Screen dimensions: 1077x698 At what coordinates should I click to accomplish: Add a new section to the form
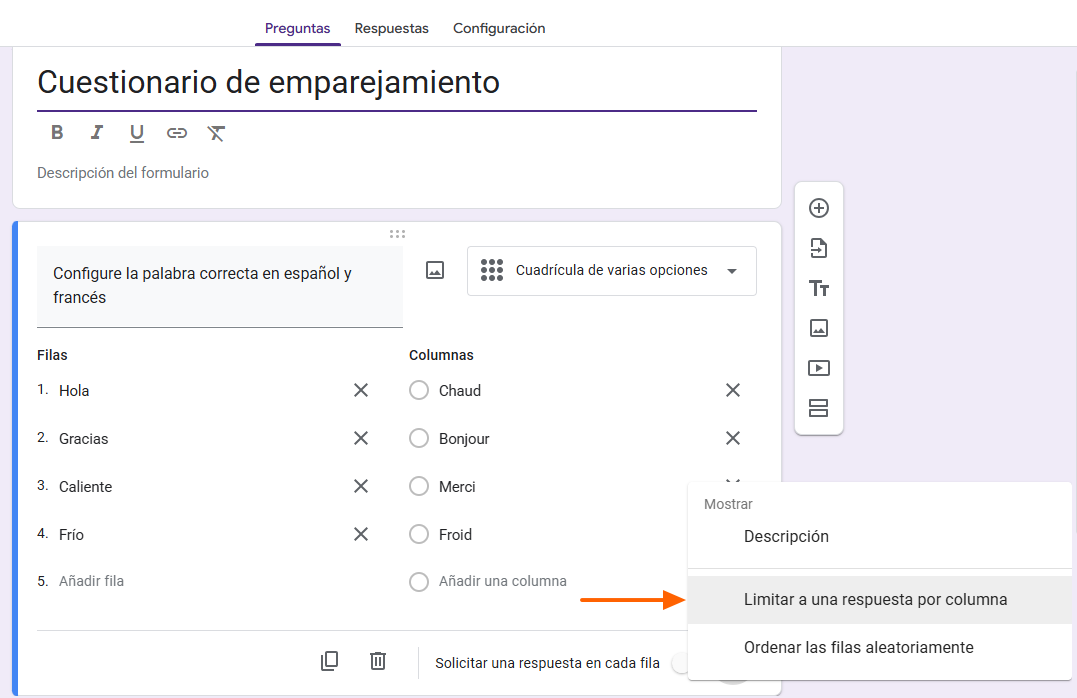(x=819, y=408)
